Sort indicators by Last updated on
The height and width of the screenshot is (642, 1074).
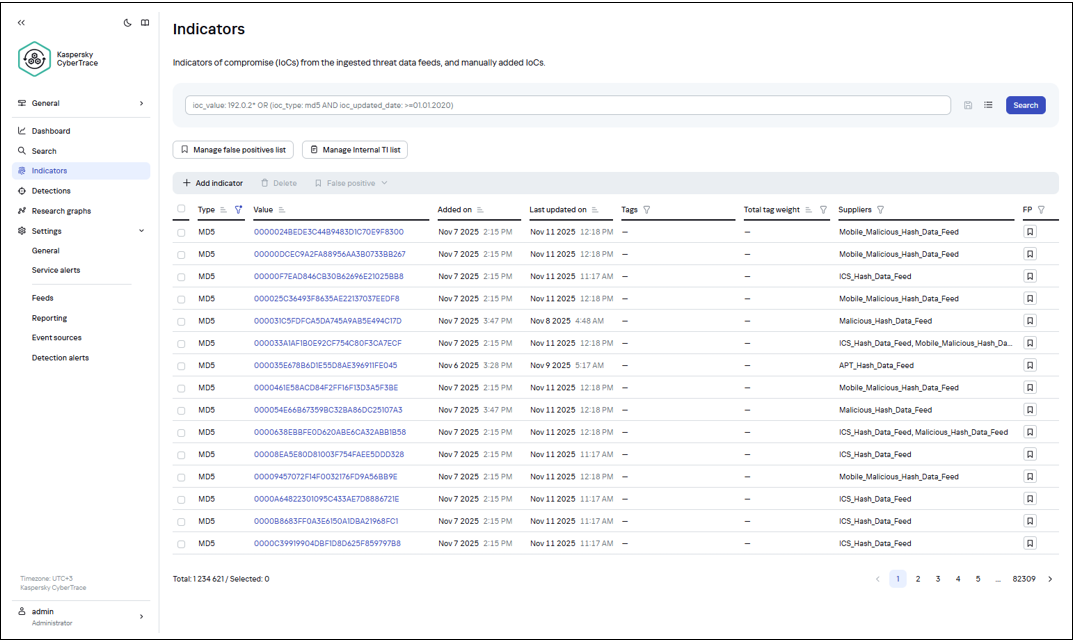click(x=595, y=210)
